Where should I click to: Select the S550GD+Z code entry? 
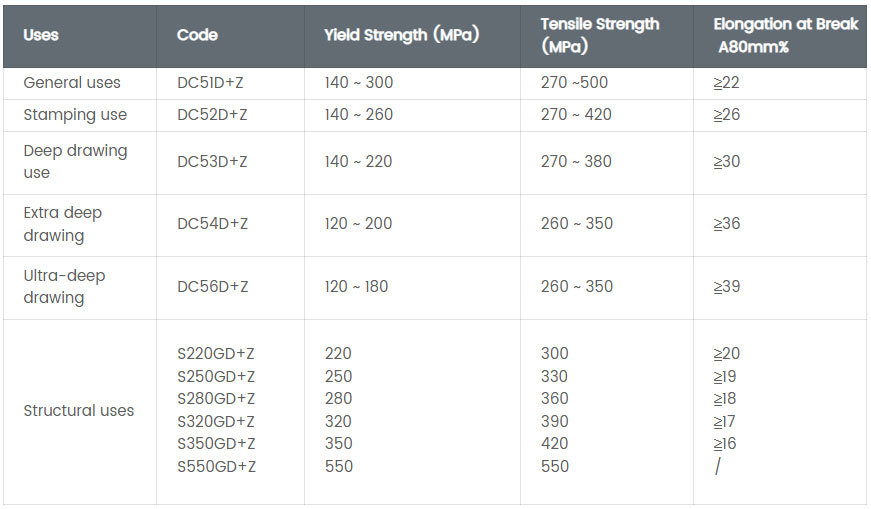[x=216, y=466]
